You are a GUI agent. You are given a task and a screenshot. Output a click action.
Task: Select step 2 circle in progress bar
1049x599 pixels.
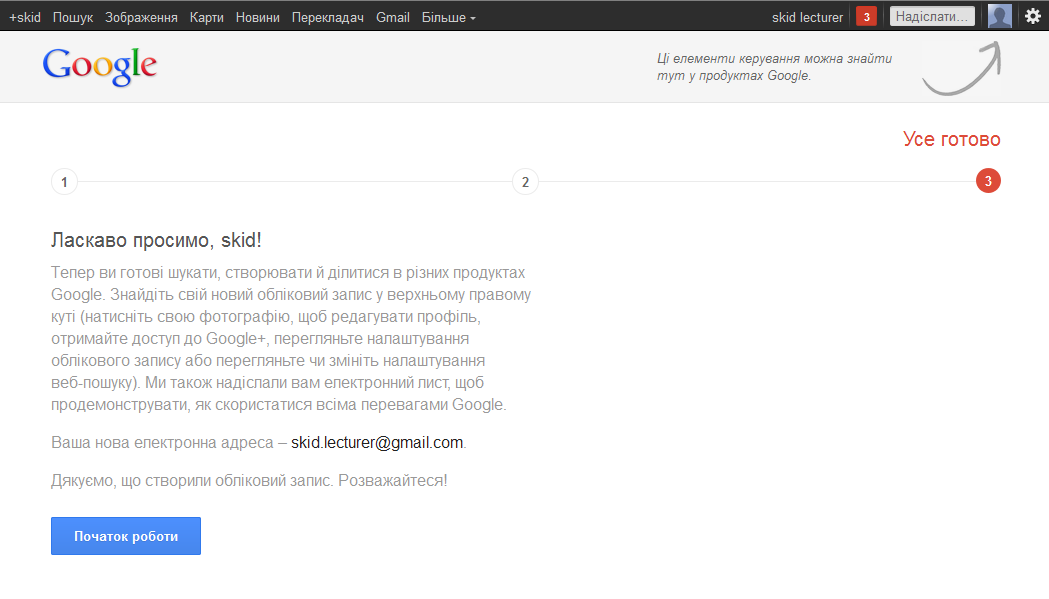coord(525,181)
